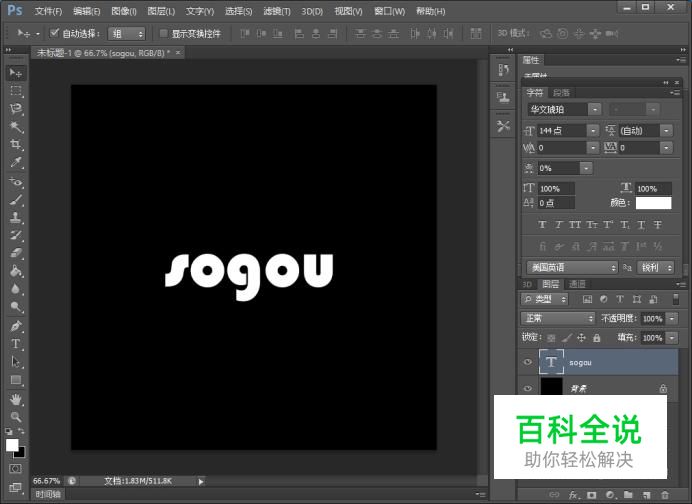Screen dimensions: 692x504
Task: Open the 组 auto-select dropdown
Action: click(x=127, y=34)
